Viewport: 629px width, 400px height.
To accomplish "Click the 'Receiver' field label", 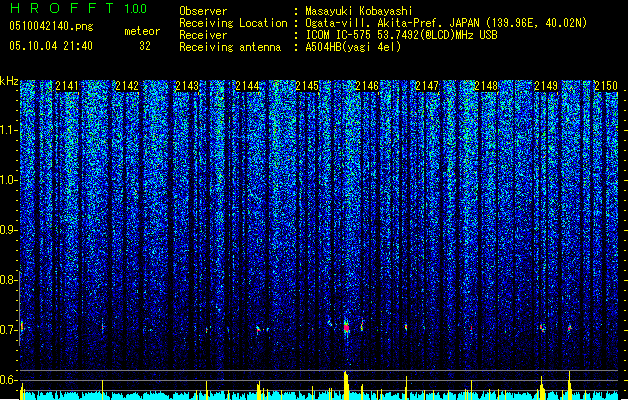I will pyautogui.click(x=203, y=35).
